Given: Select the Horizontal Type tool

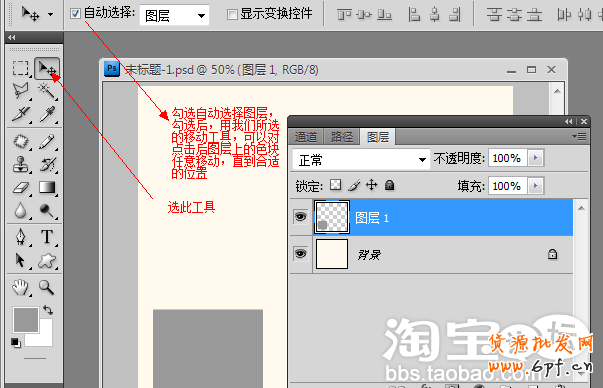Looking at the screenshot, I should [x=47, y=237].
